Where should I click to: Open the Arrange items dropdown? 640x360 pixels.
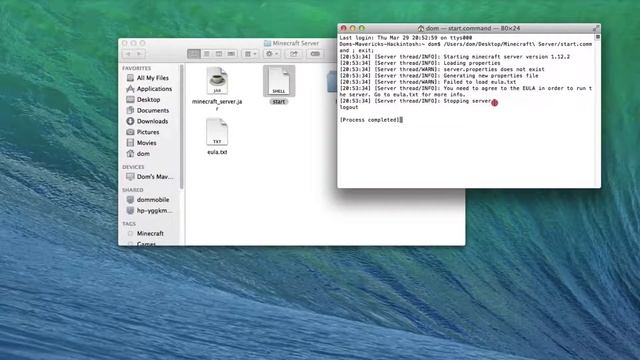(x=250, y=54)
